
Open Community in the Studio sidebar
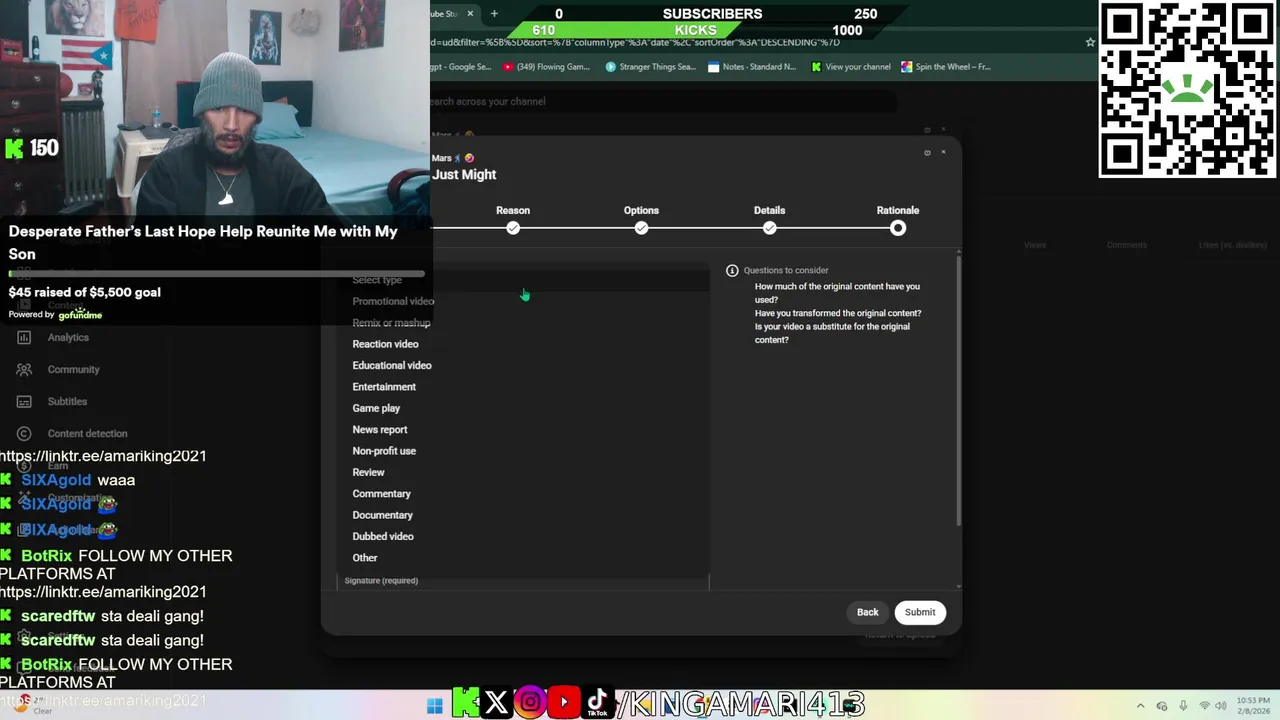coord(73,369)
